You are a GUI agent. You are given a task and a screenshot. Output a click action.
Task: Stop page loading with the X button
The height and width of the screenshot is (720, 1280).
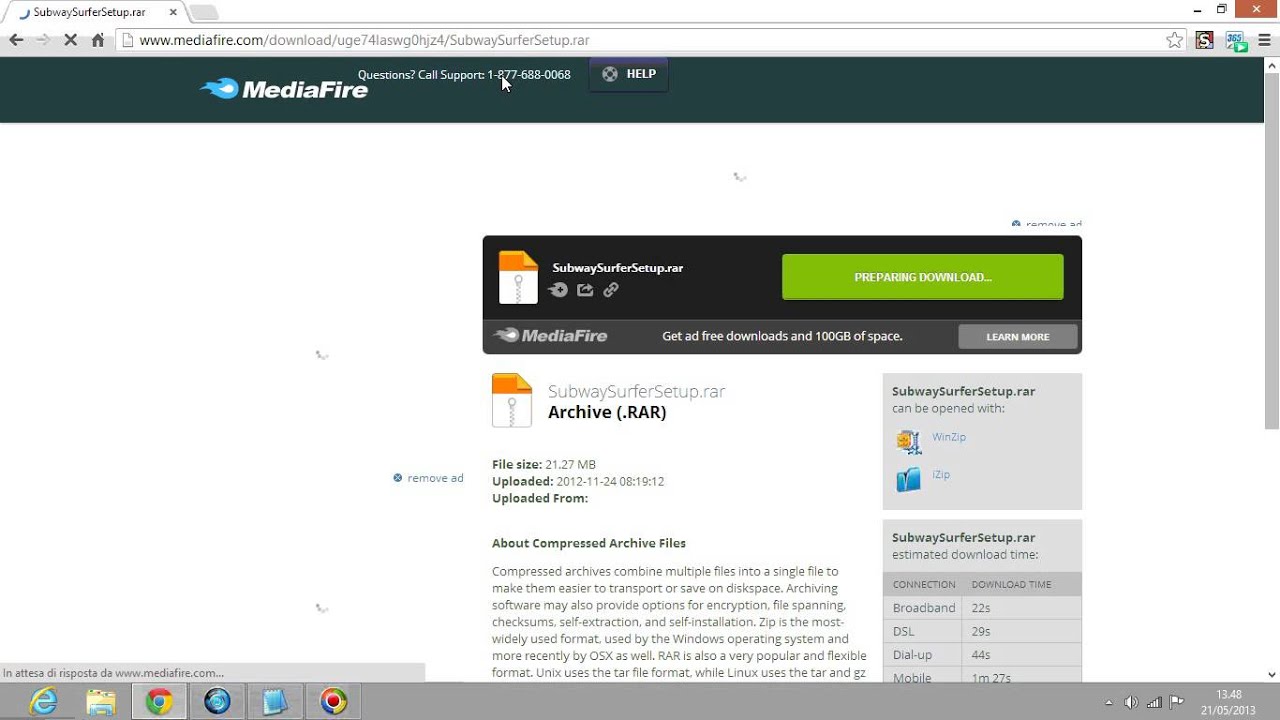click(71, 40)
